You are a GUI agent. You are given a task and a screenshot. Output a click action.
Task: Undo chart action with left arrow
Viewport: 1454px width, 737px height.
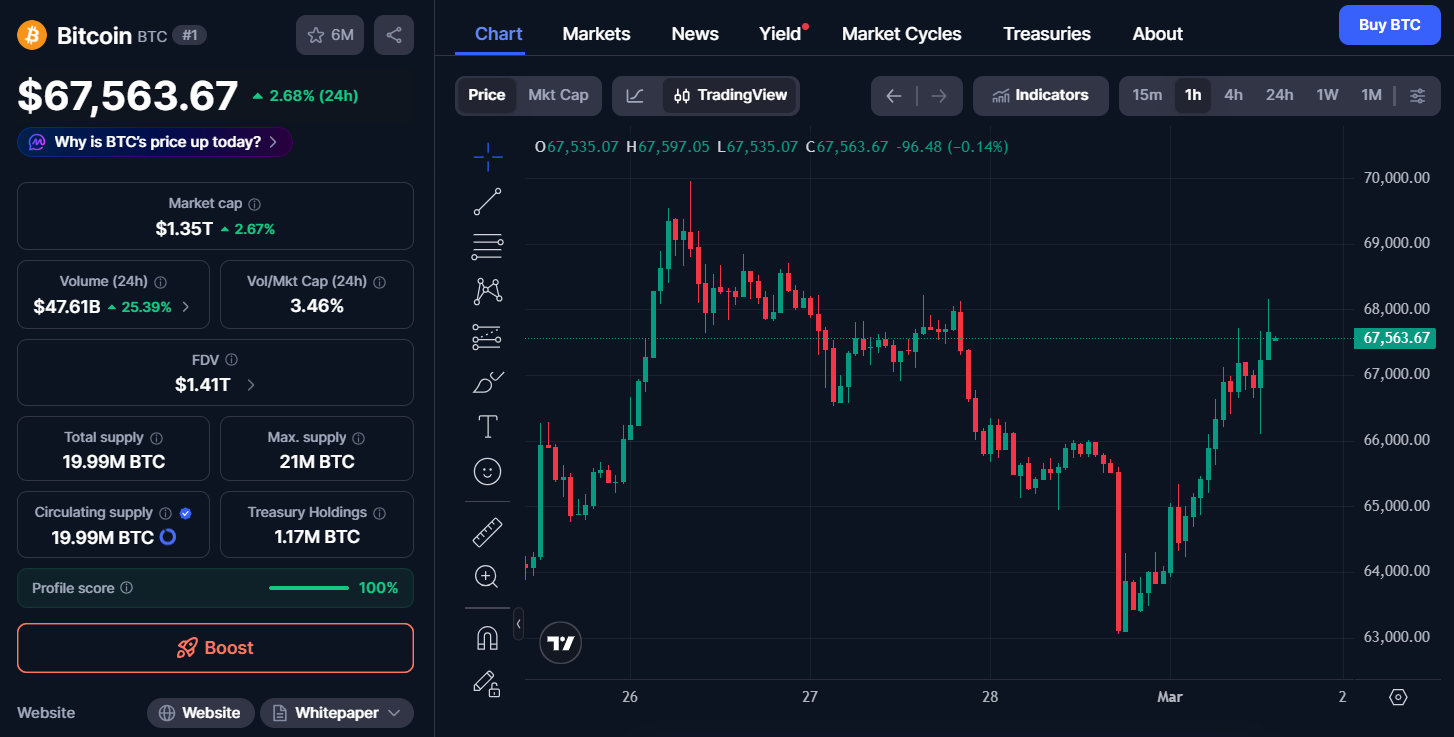(x=894, y=96)
